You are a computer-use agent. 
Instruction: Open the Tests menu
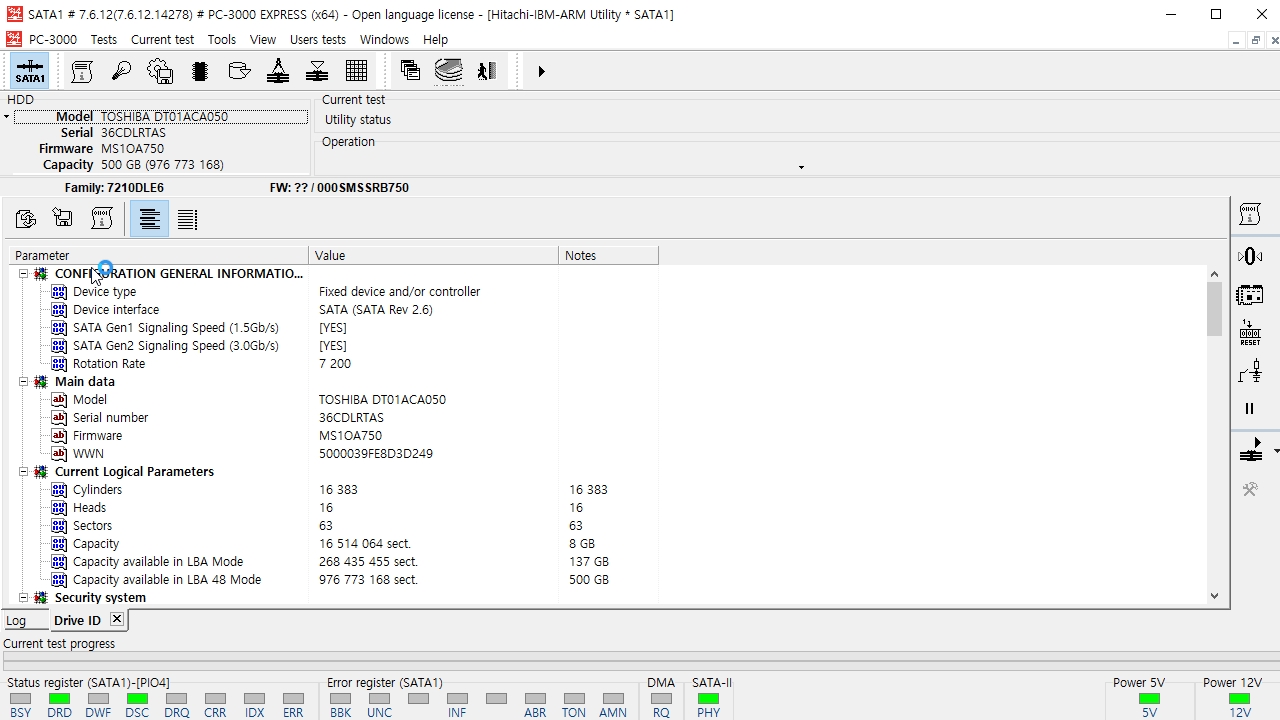click(x=103, y=40)
